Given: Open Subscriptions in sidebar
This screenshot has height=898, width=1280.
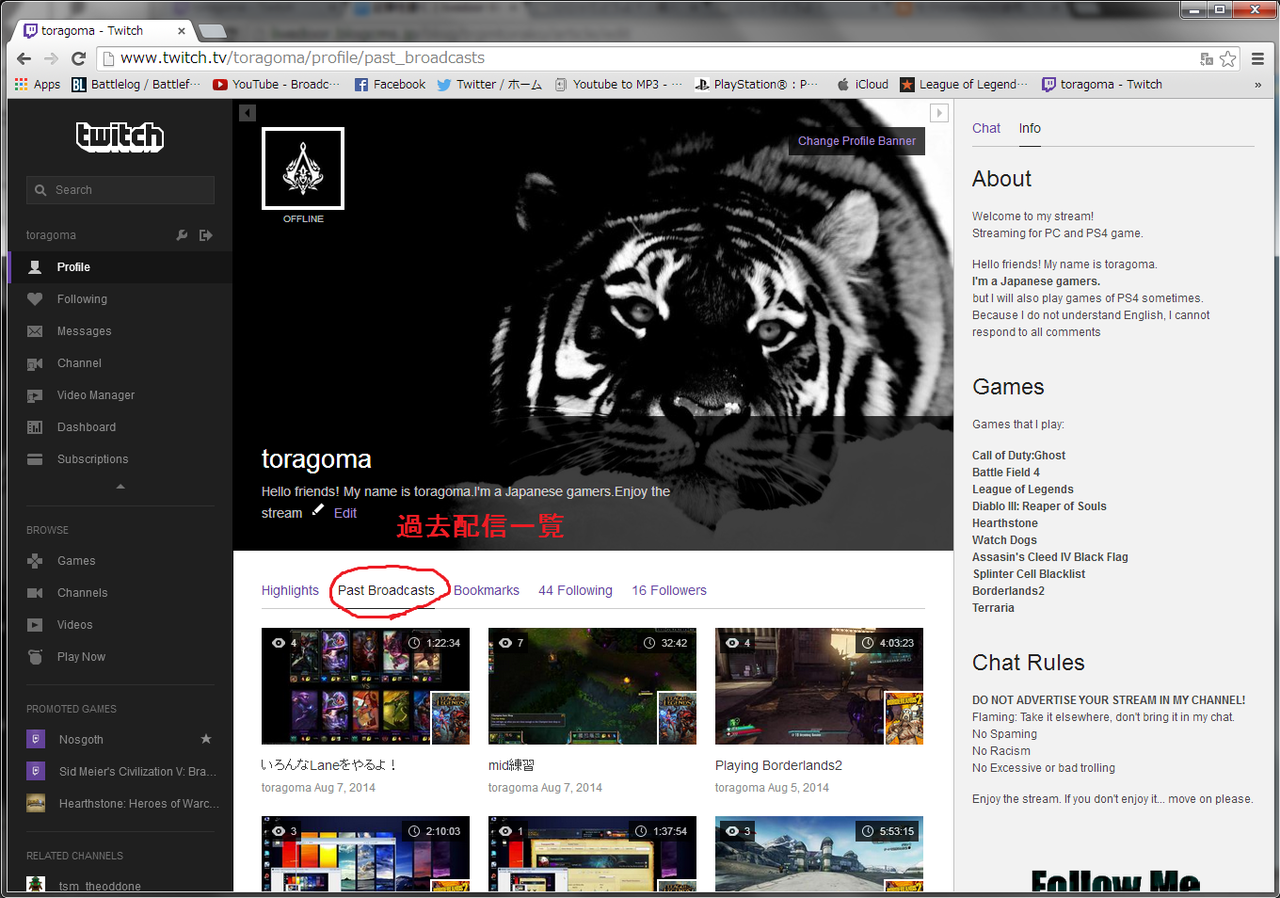Looking at the screenshot, I should coord(120,459).
